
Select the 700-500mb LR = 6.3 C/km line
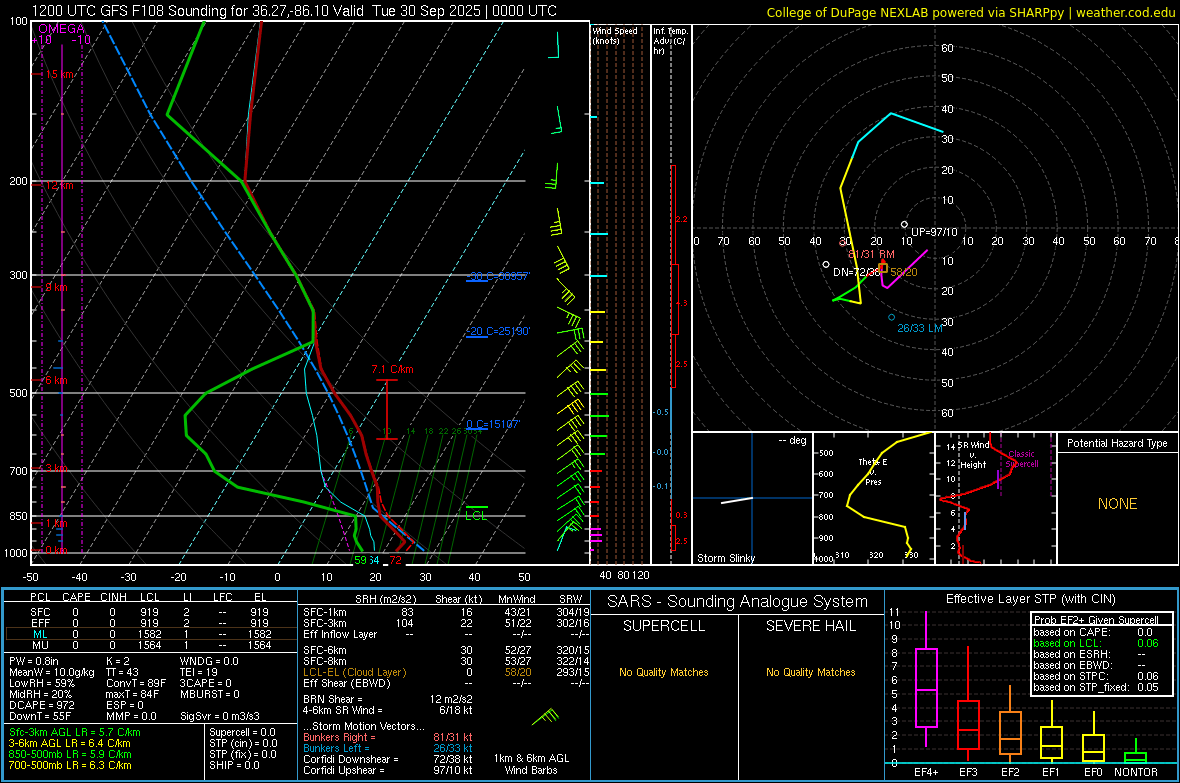click(70, 765)
